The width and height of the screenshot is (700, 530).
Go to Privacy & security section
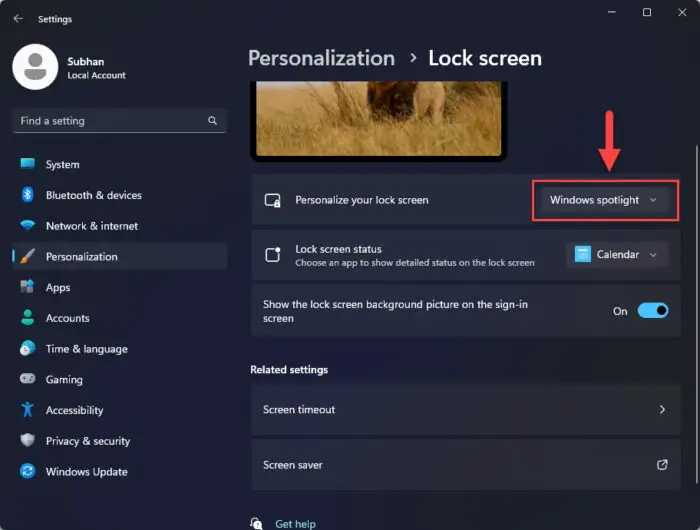pos(87,441)
